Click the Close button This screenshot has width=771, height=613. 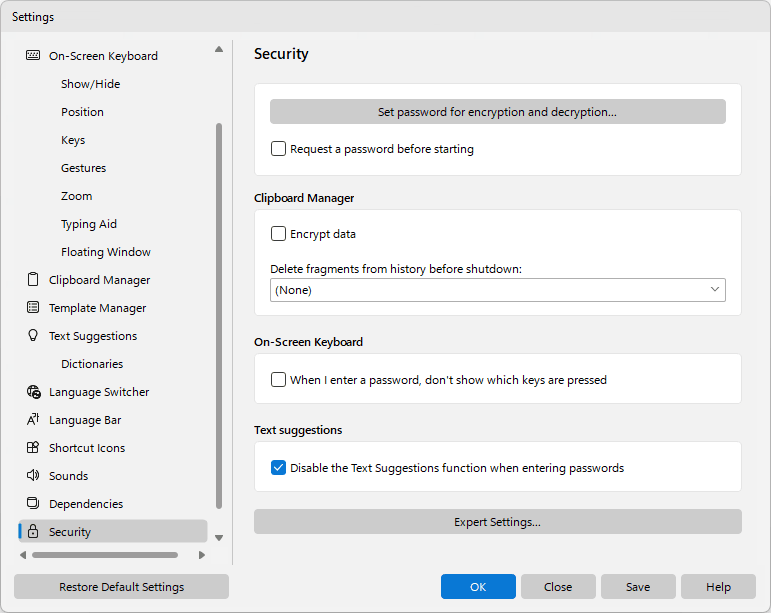click(x=558, y=586)
